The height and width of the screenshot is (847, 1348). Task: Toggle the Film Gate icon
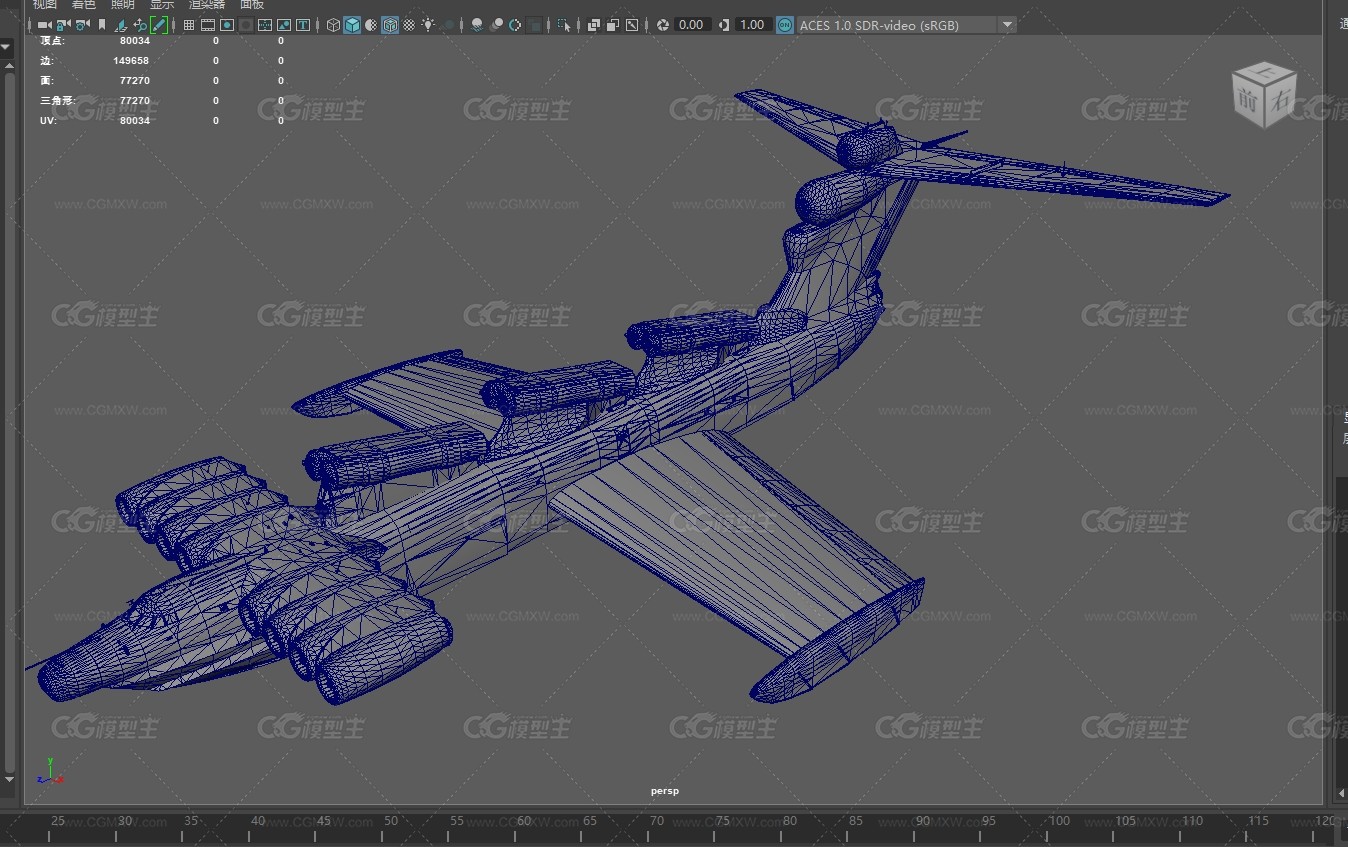[x=208, y=25]
